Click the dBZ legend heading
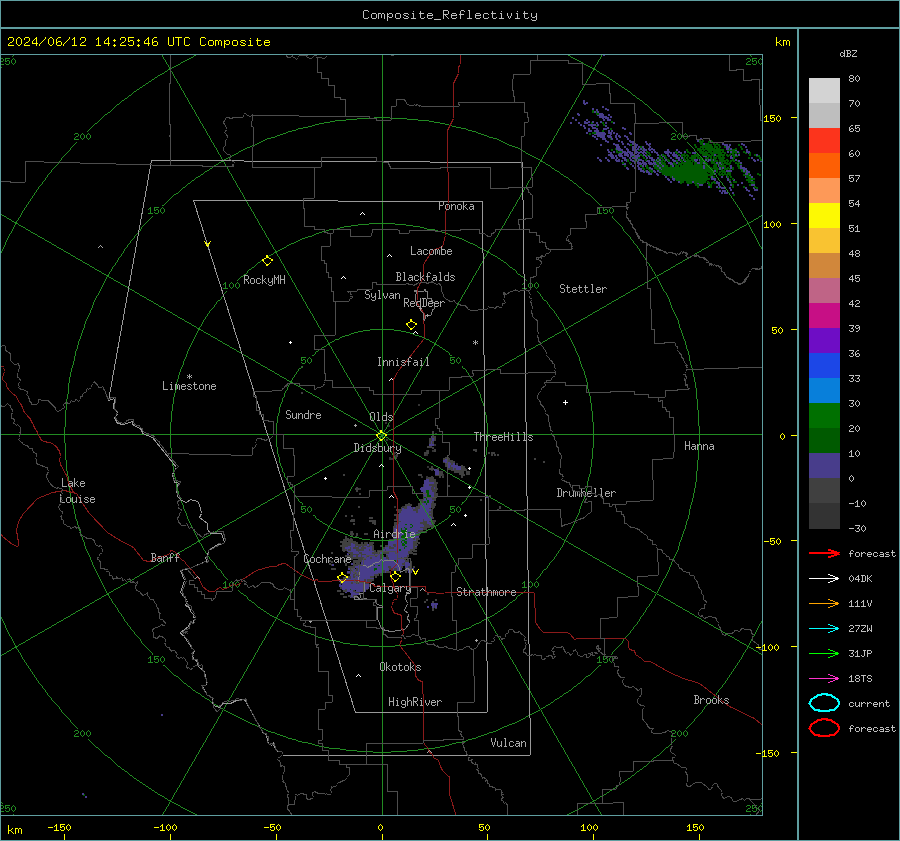Viewport: 900px width, 841px height. (848, 53)
